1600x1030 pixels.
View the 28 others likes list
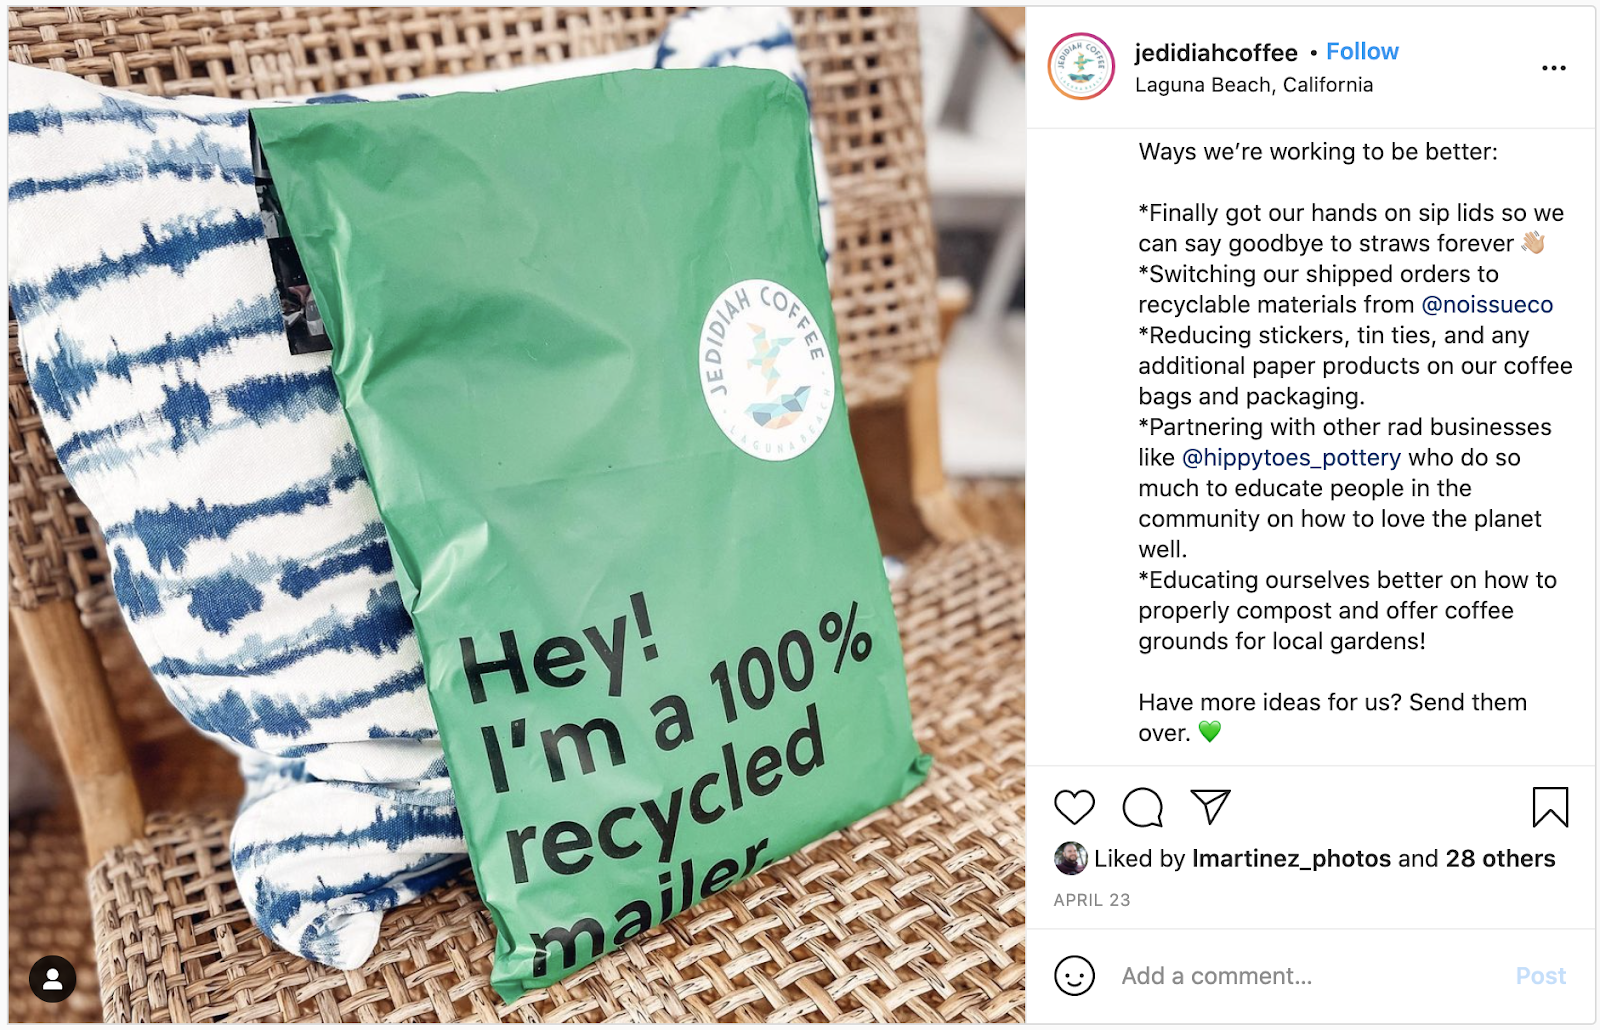coord(1500,859)
